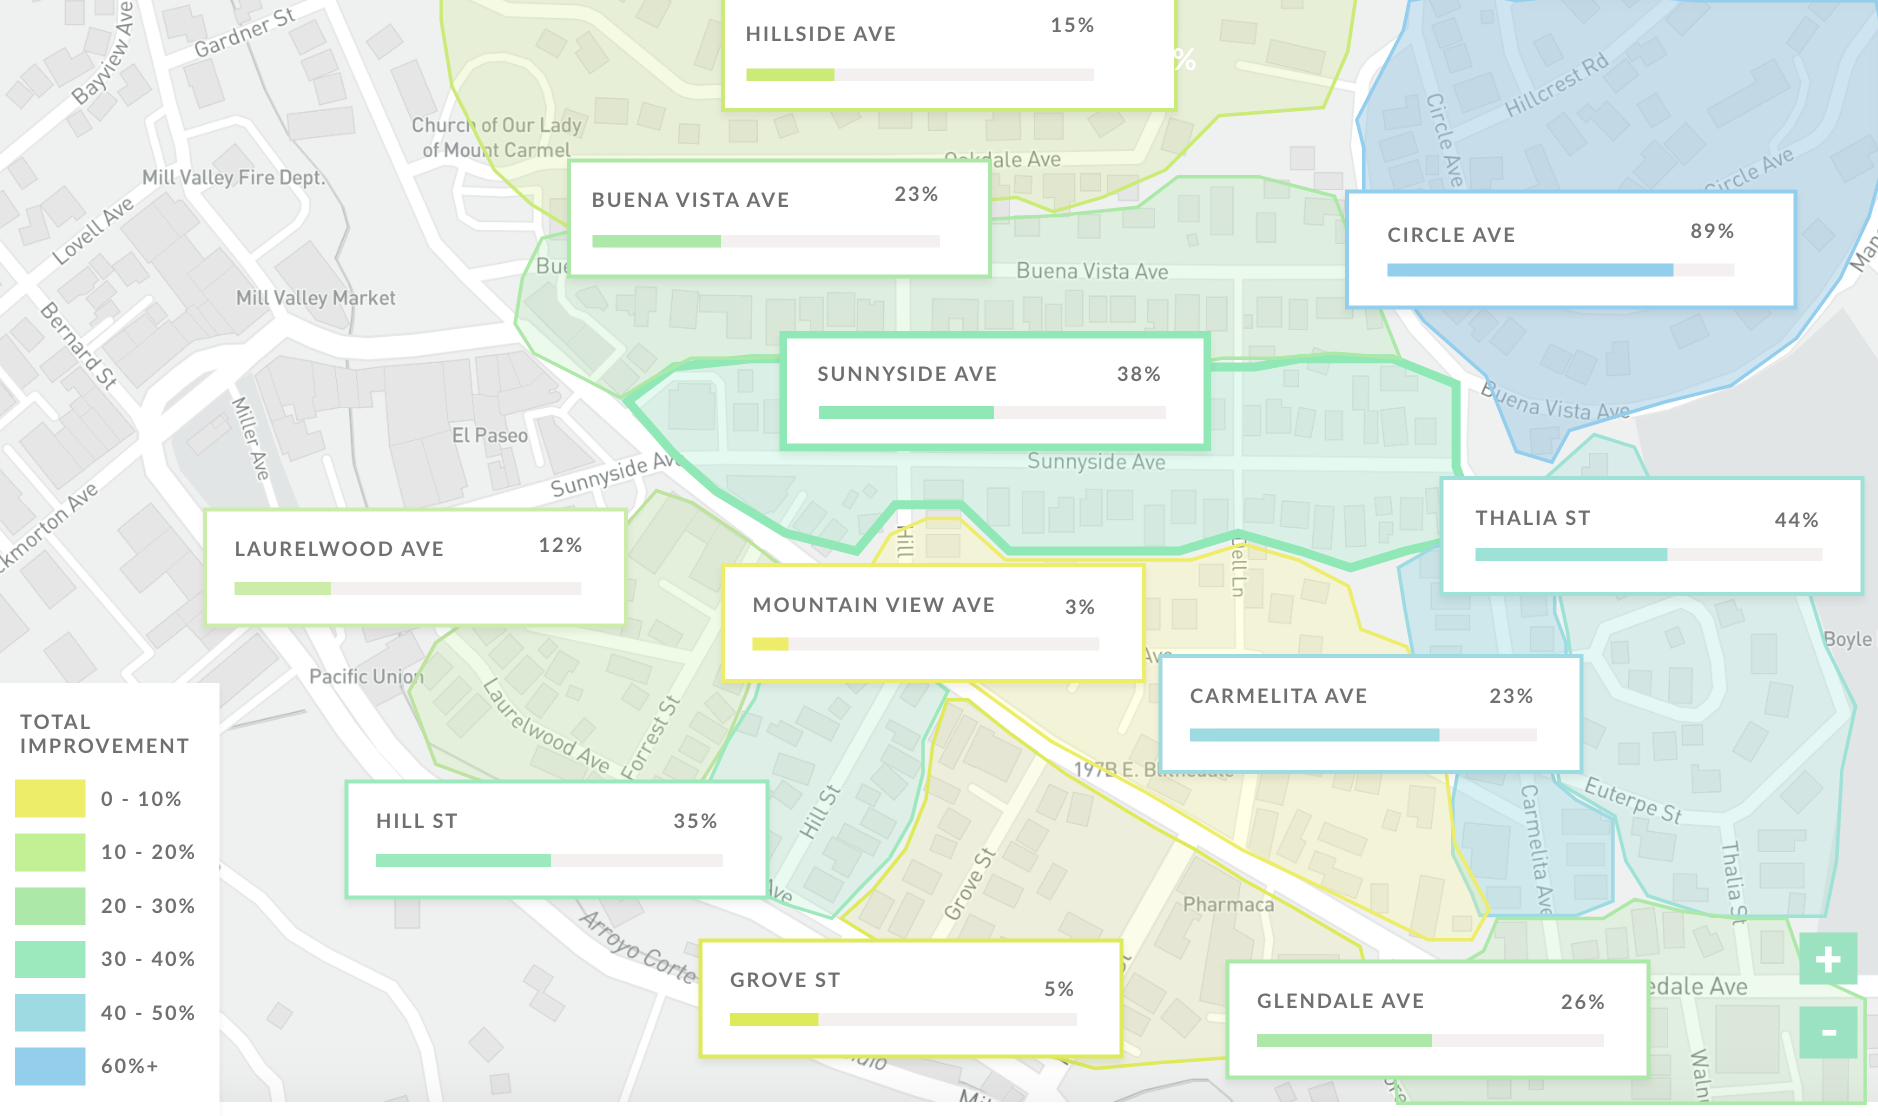Click the 30 - 40% legend swatch
This screenshot has height=1116, width=1878.
point(50,959)
